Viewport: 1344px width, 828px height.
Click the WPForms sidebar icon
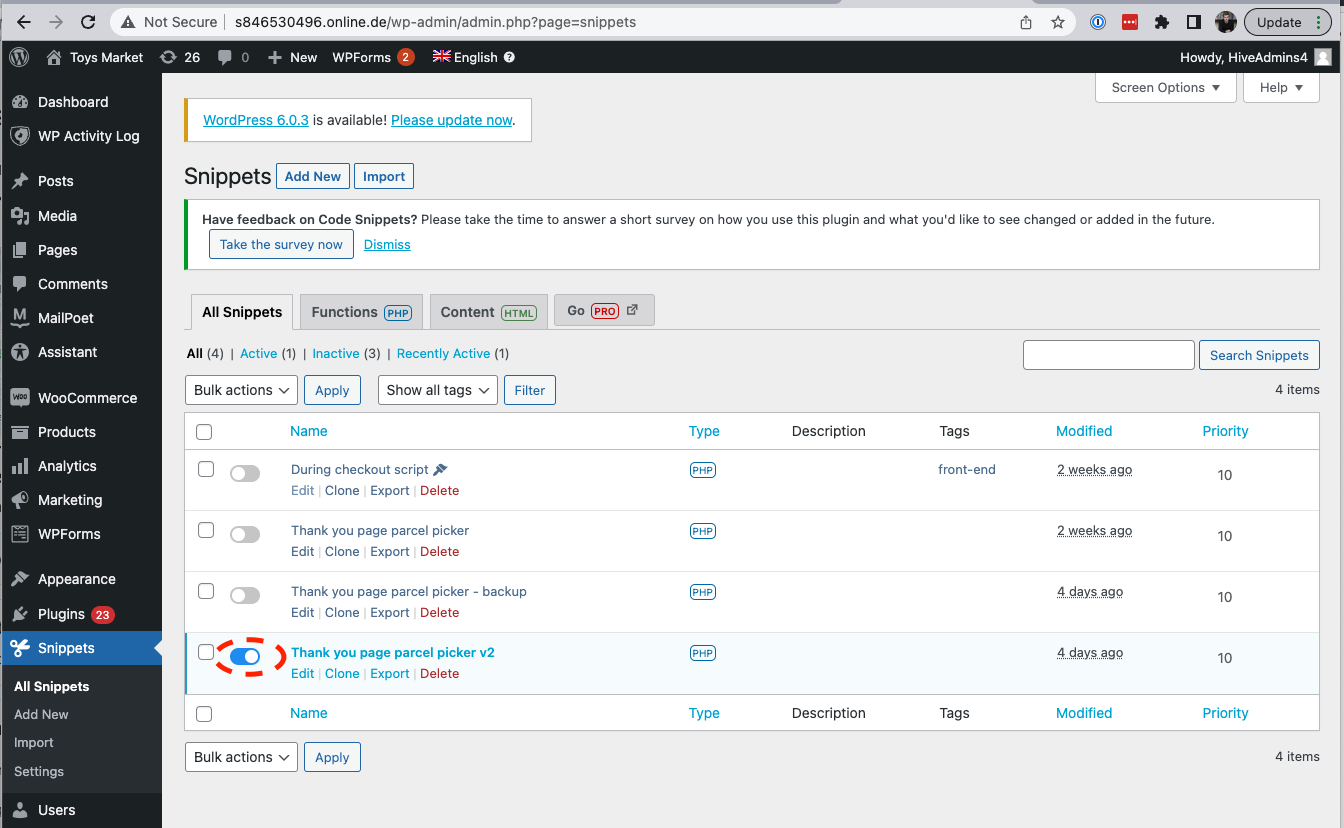(19, 534)
